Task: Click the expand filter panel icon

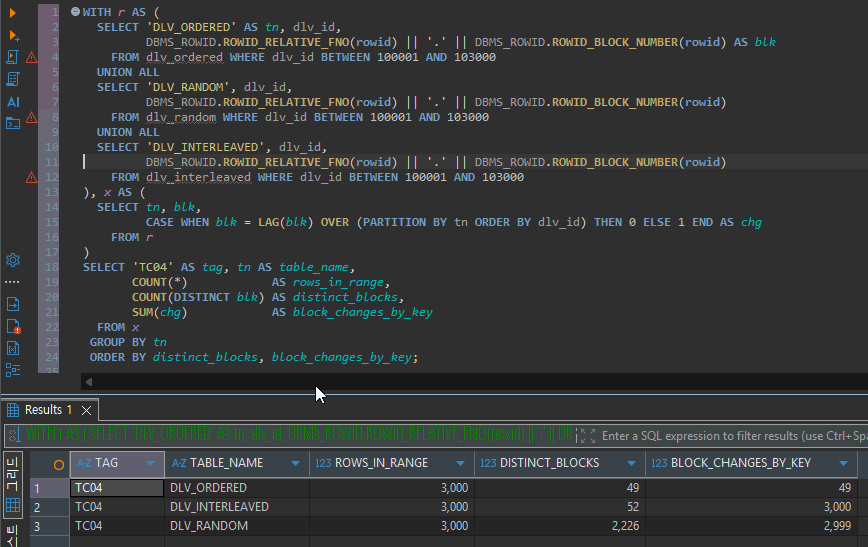Action: [588, 436]
